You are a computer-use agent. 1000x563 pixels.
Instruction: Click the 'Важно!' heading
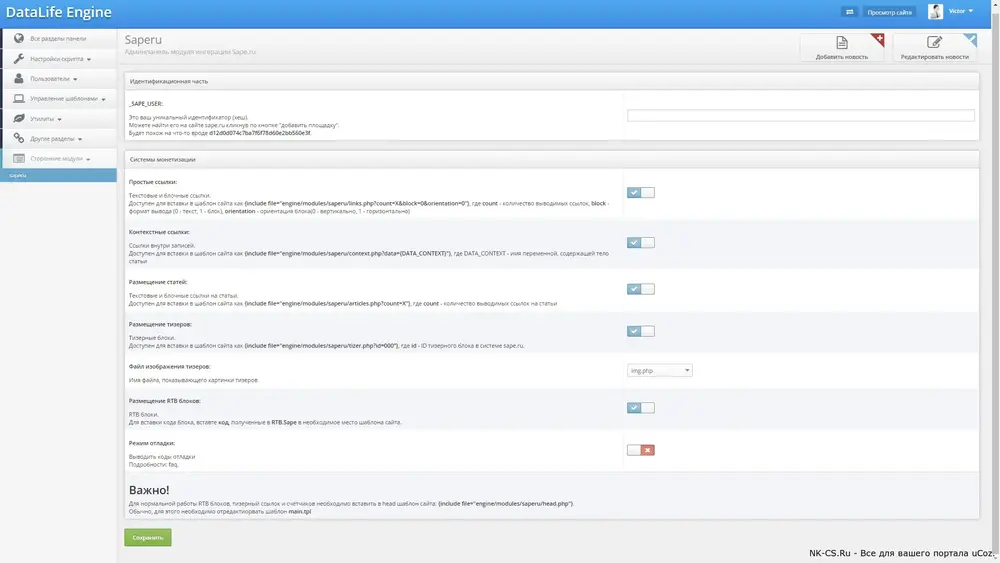pyautogui.click(x=149, y=490)
